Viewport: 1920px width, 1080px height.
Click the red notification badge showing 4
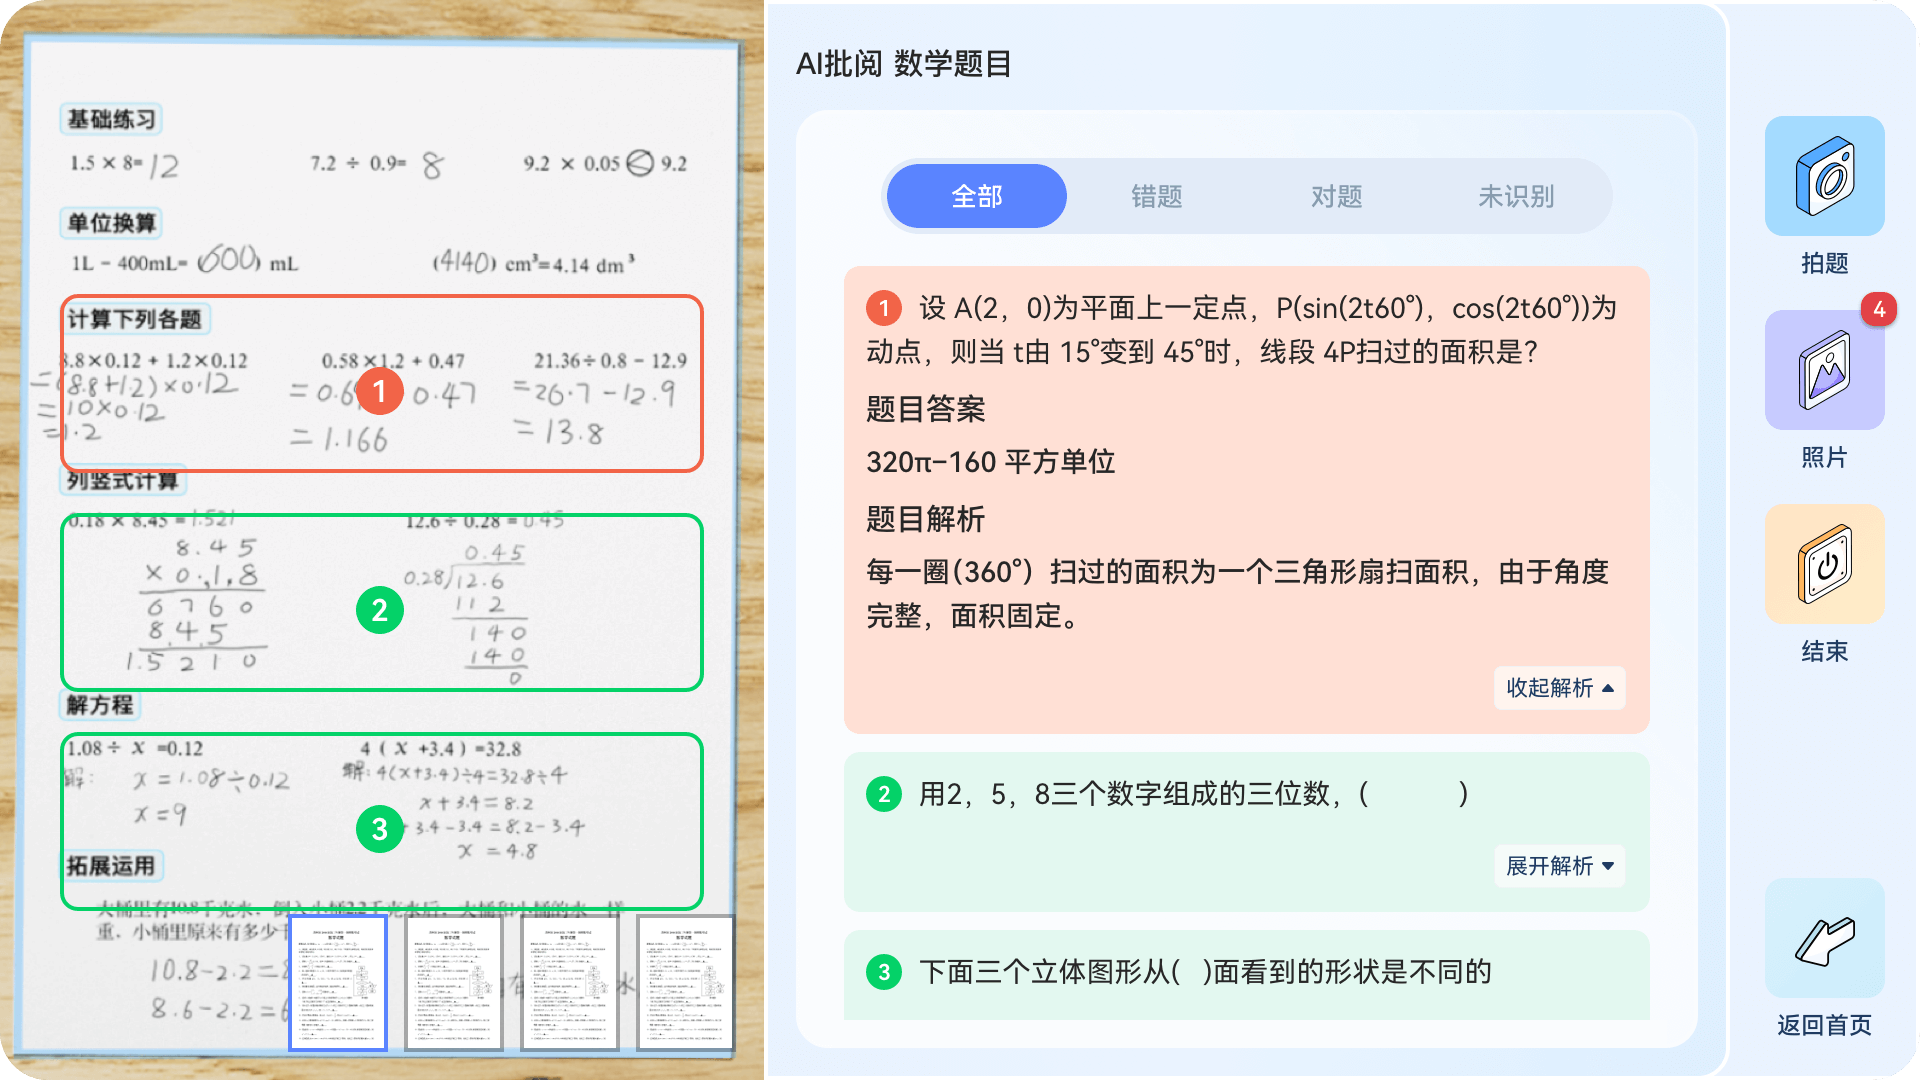(x=1878, y=310)
